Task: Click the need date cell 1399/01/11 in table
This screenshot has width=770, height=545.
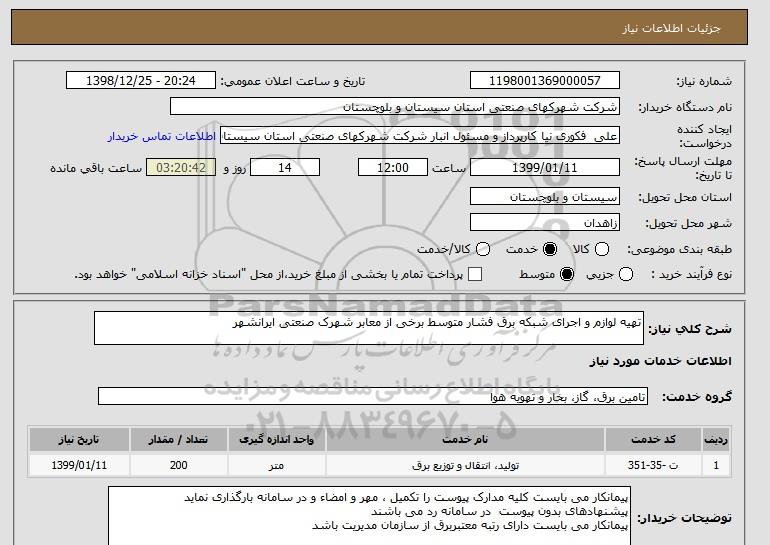Action: [x=79, y=465]
